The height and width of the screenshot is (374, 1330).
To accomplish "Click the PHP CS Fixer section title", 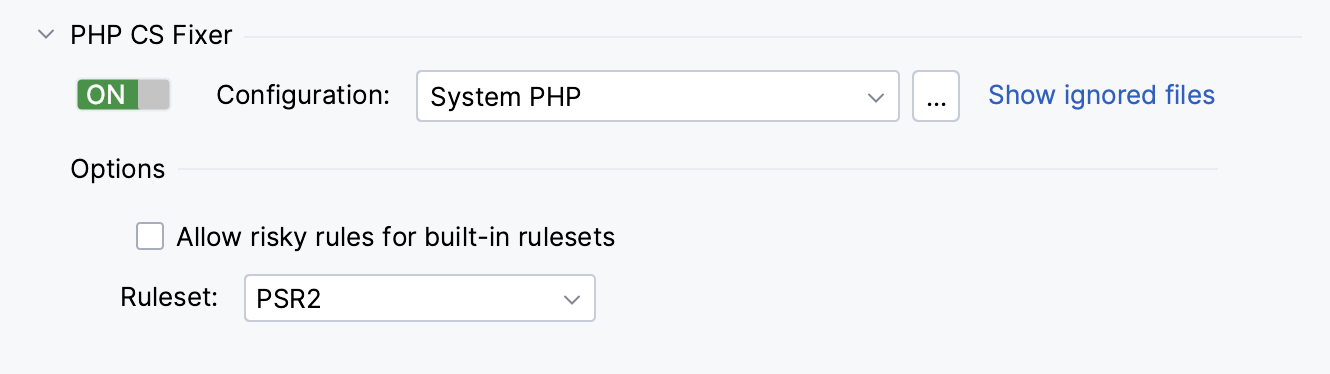I will point(151,35).
